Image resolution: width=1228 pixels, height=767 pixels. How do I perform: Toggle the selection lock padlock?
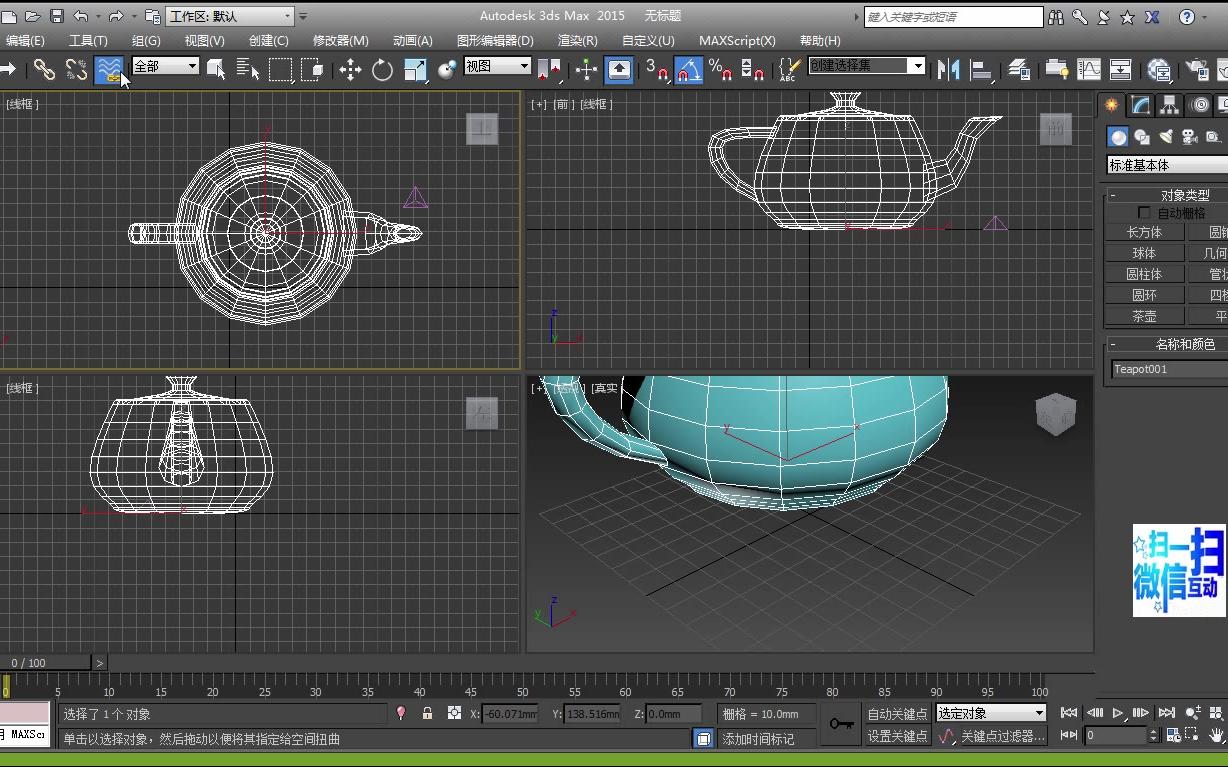click(427, 713)
